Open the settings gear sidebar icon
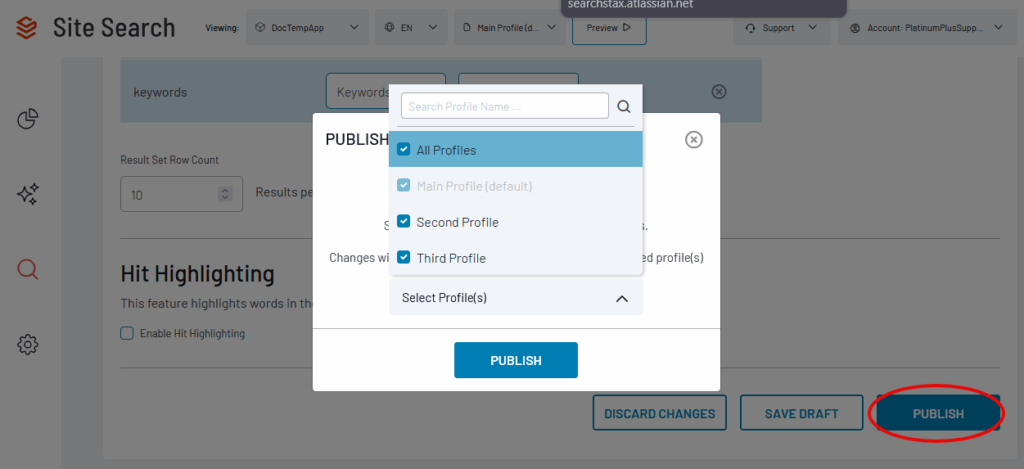 28,345
